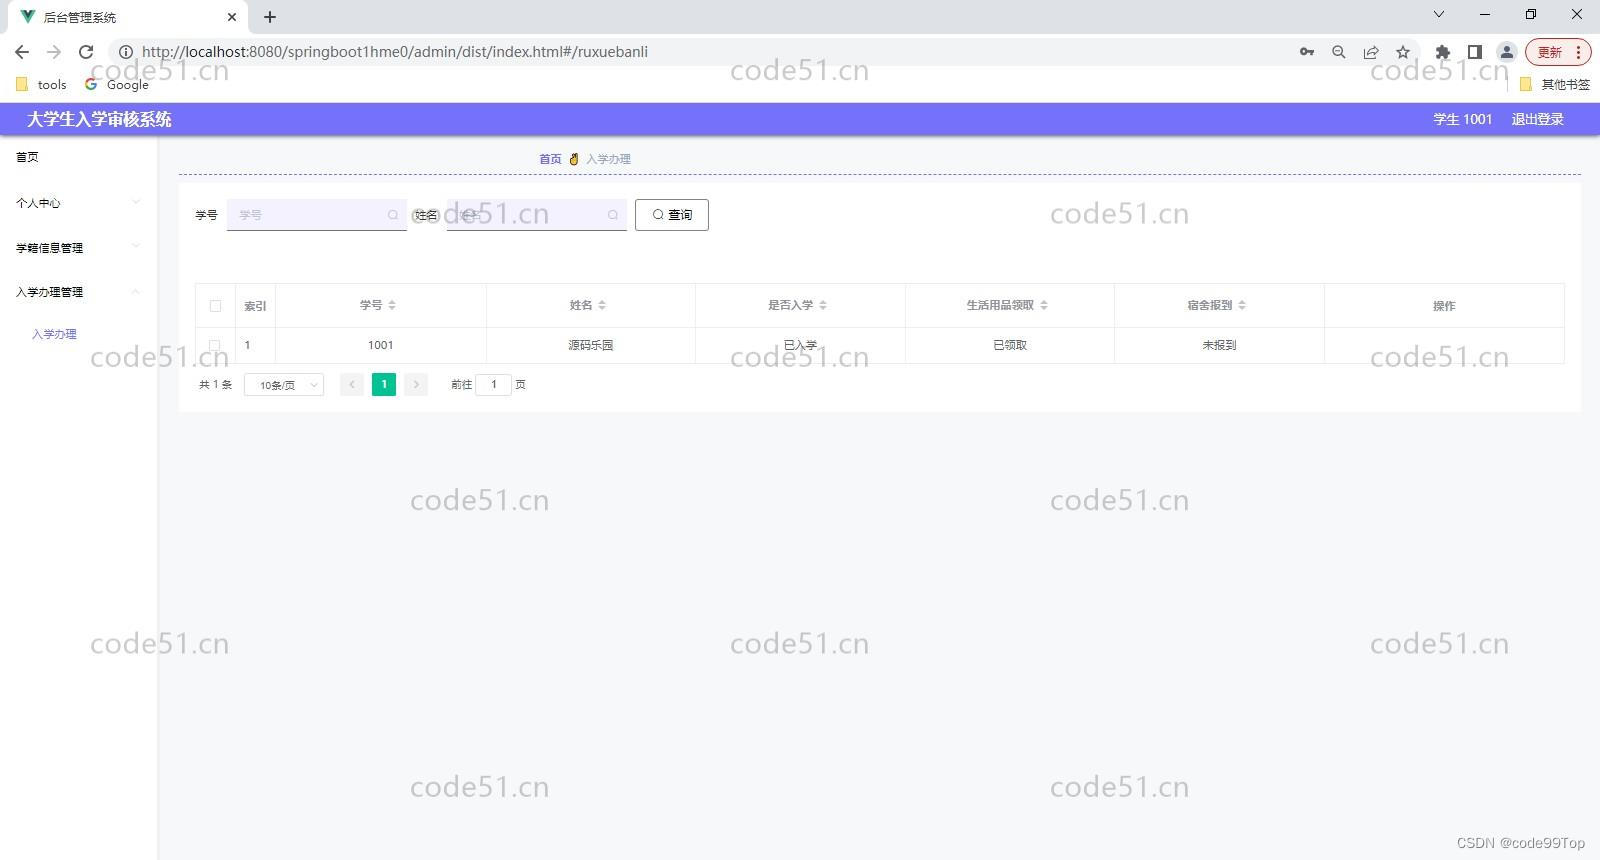The width and height of the screenshot is (1600, 860).
Task: Sort the table by 宿舍报到 column
Action: coord(1242,305)
